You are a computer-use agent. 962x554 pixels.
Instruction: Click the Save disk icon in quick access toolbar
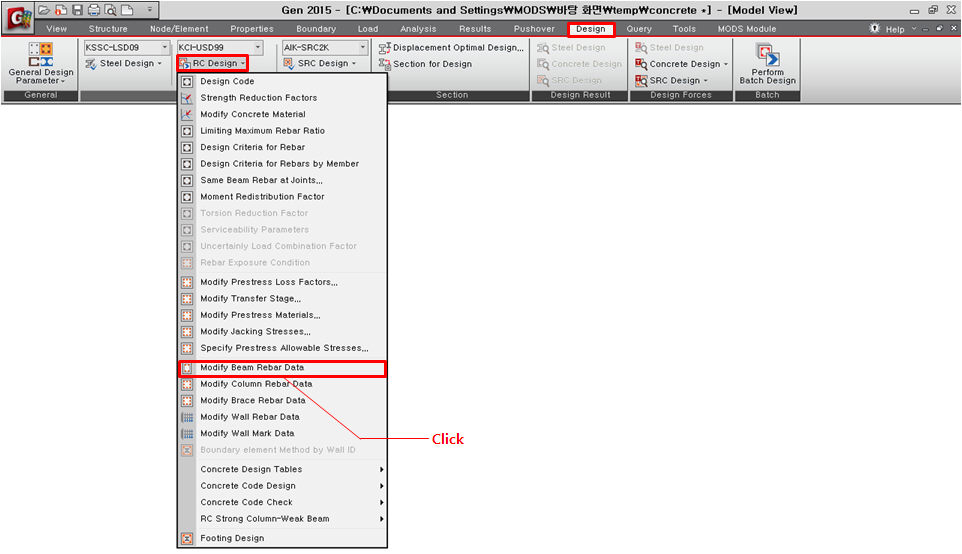[x=77, y=10]
